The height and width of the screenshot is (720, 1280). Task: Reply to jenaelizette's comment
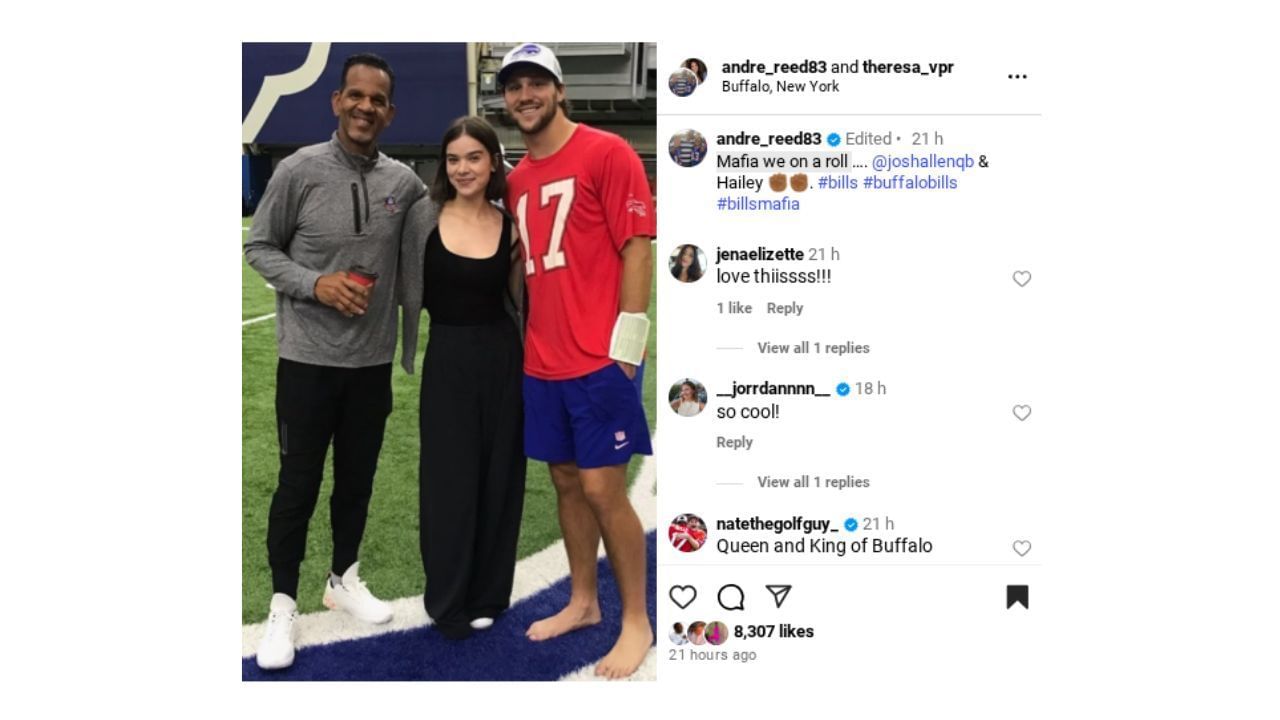coord(784,308)
